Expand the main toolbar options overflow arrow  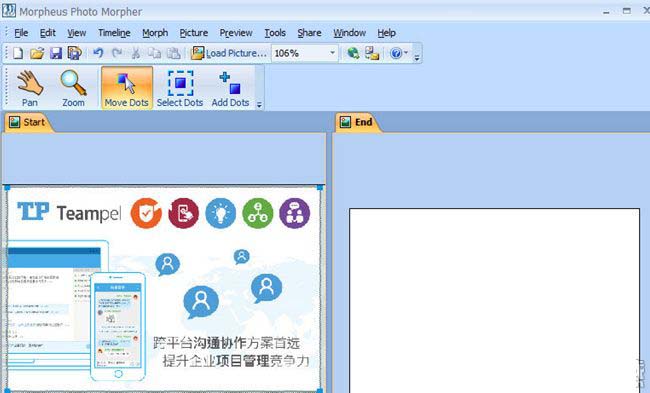click(x=417, y=57)
